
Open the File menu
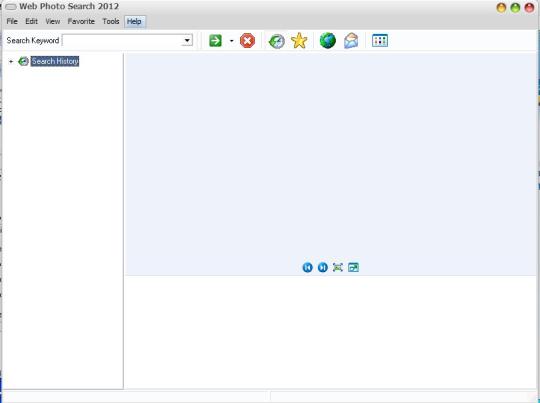(x=12, y=21)
